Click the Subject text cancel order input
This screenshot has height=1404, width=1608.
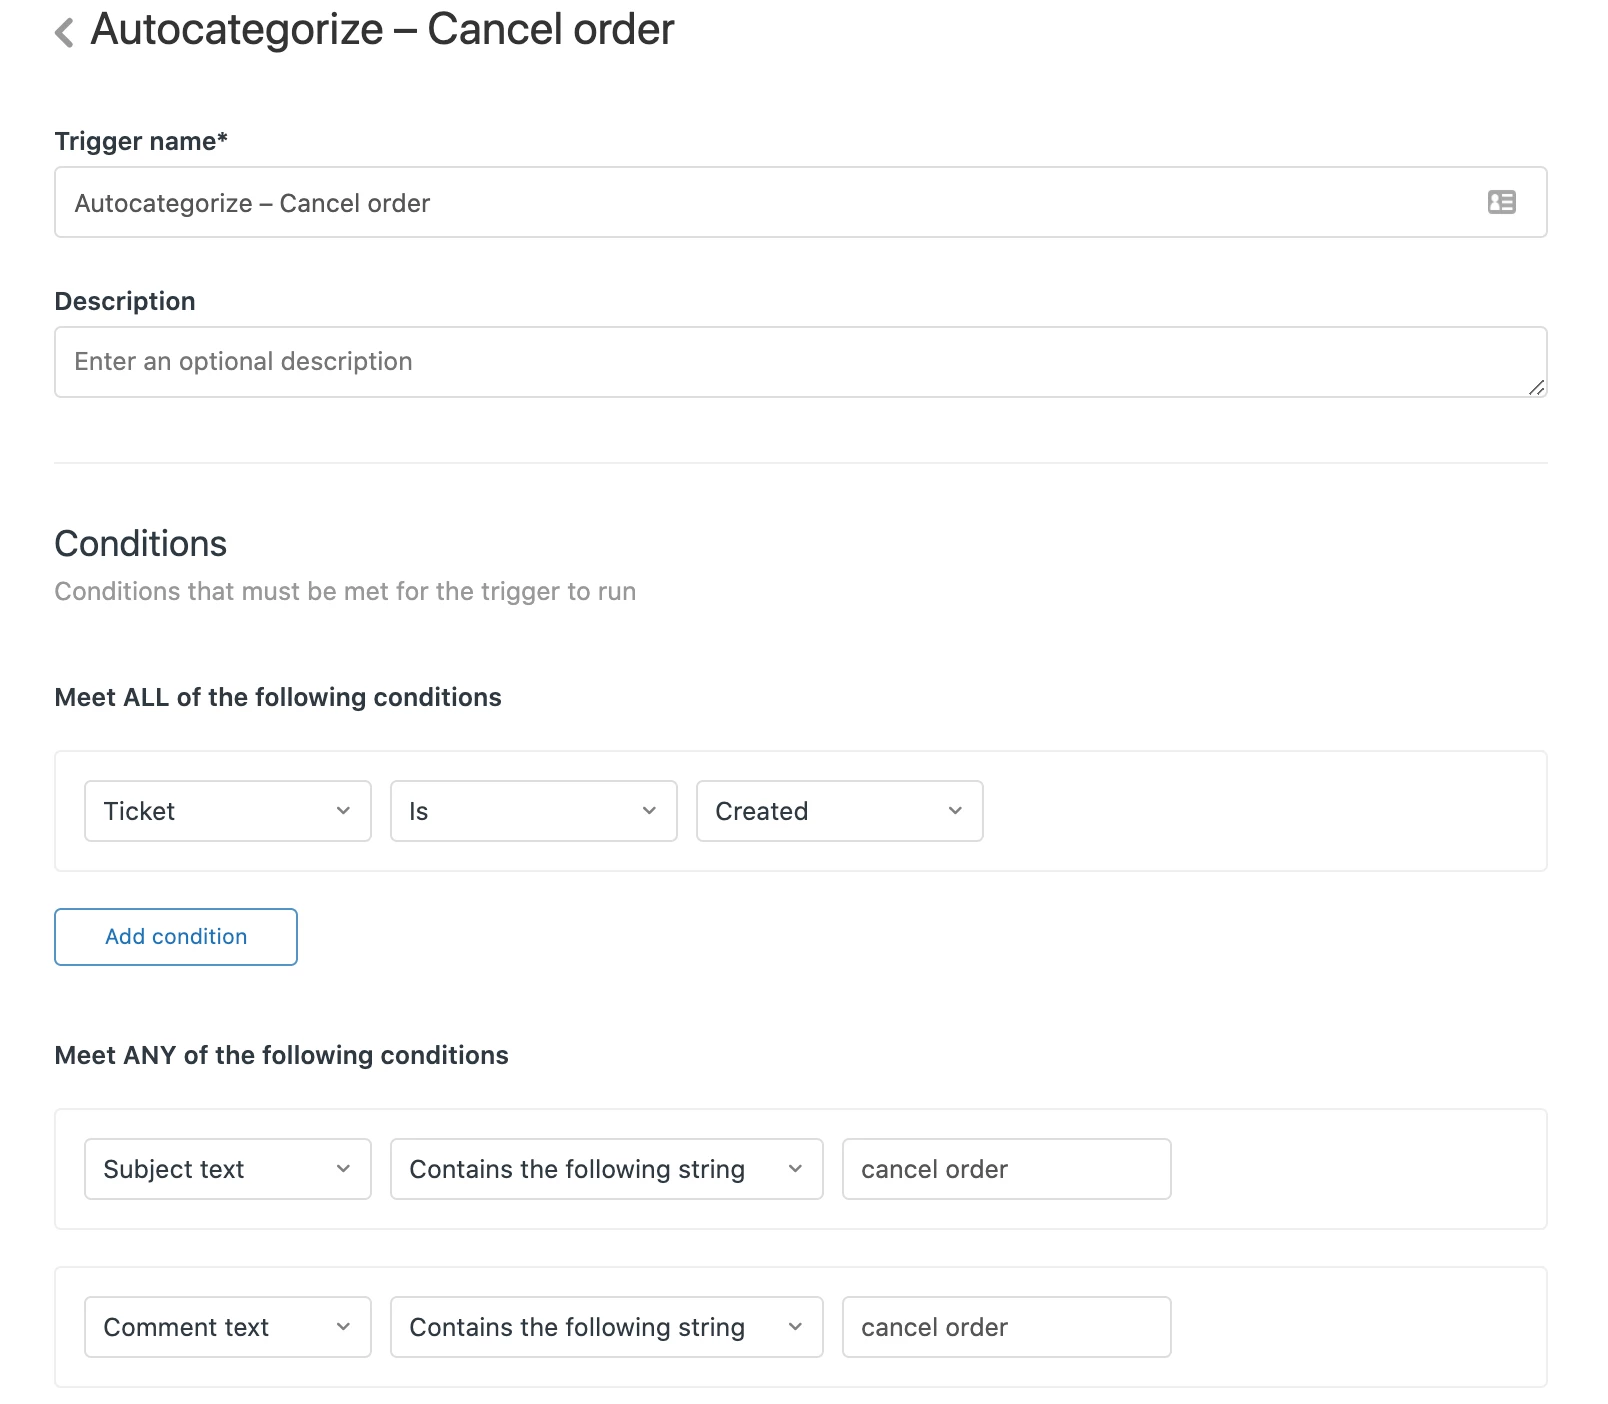click(x=1006, y=1169)
